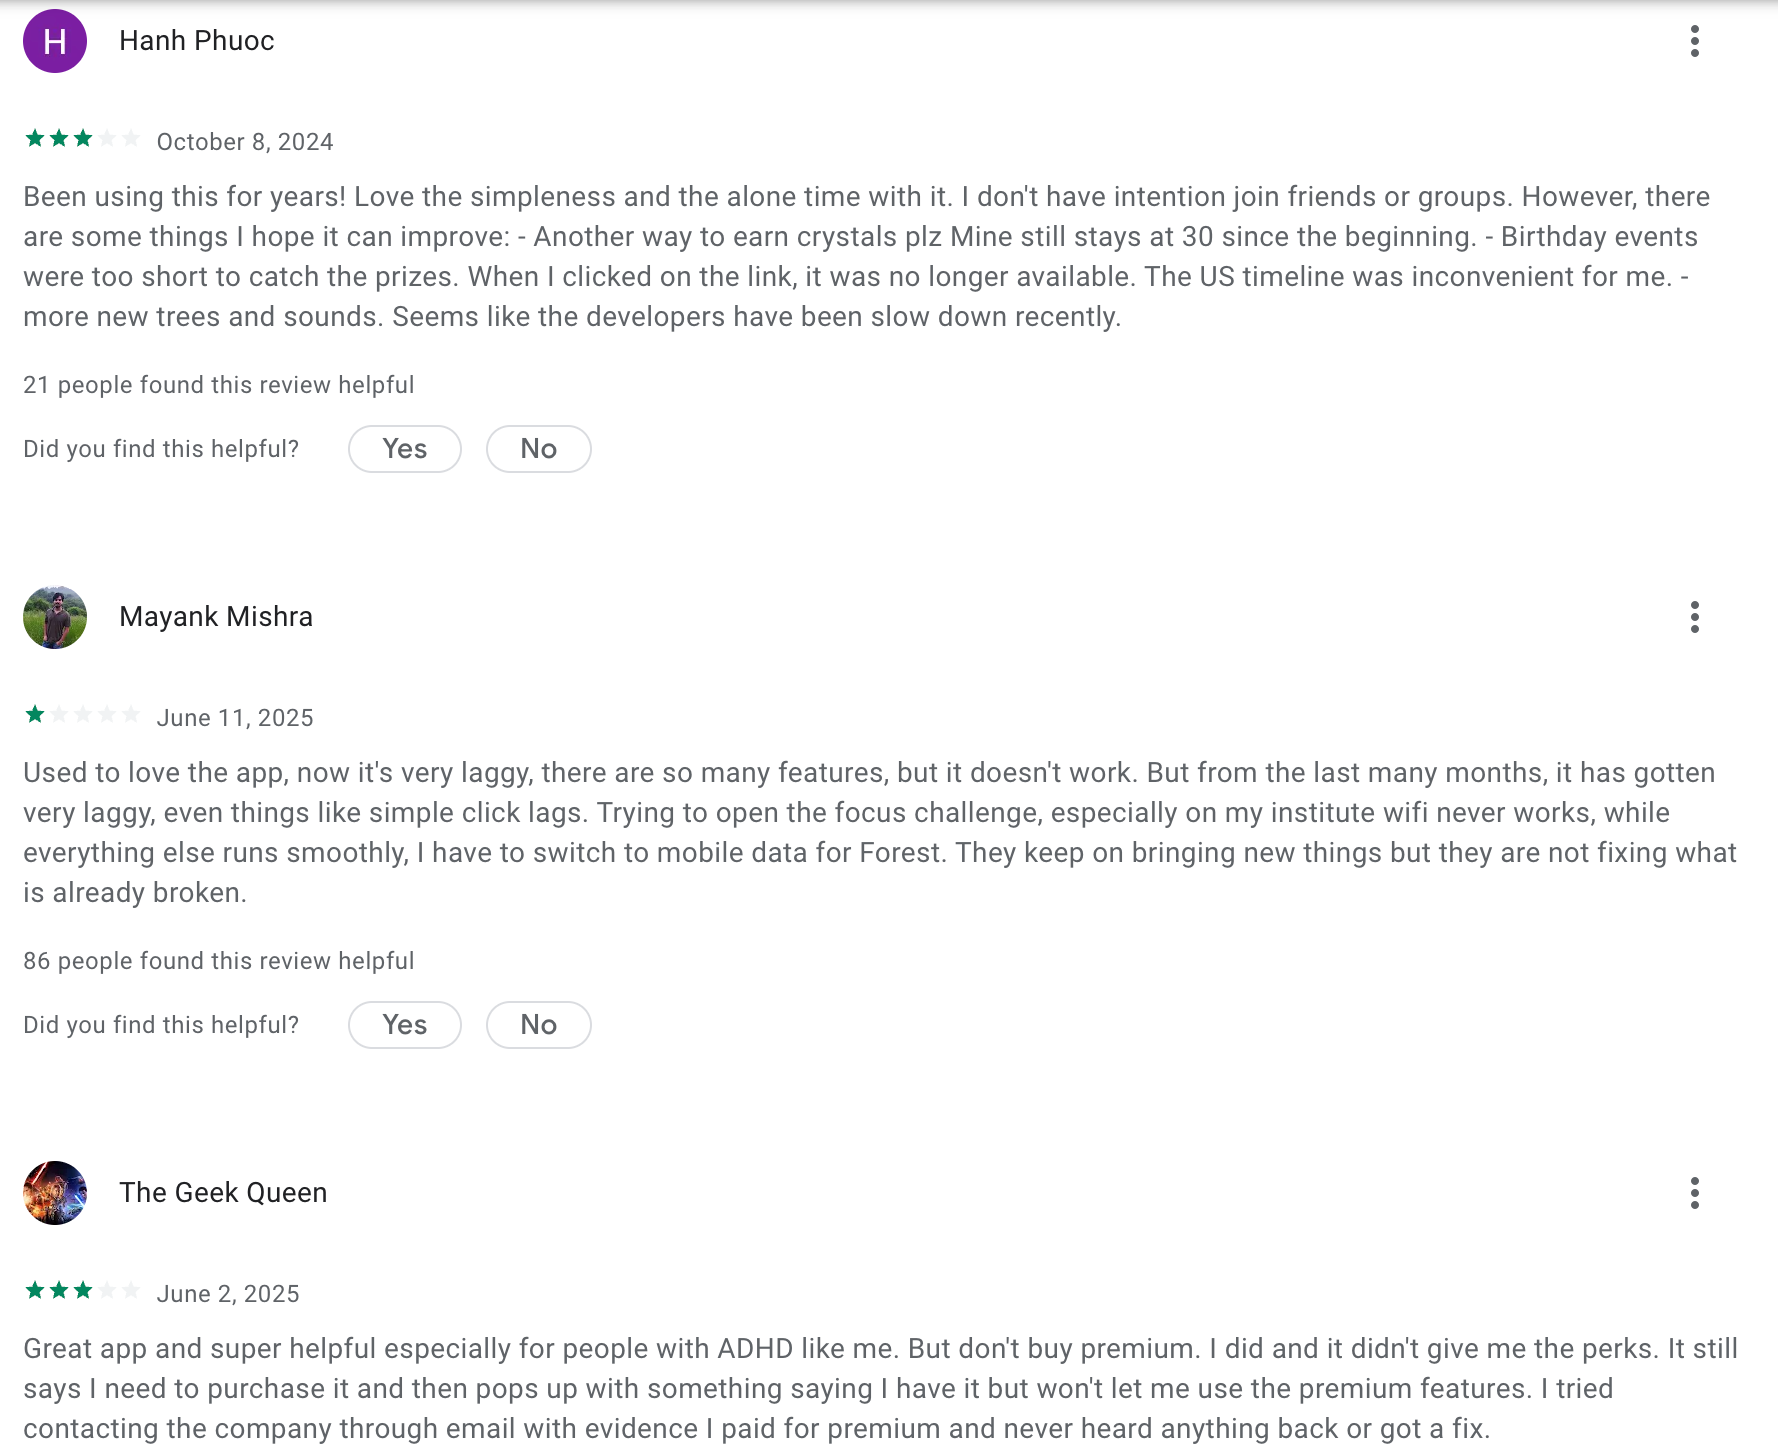Open options menu for Mayank Mishra's review
Image resolution: width=1778 pixels, height=1450 pixels.
coord(1694,617)
